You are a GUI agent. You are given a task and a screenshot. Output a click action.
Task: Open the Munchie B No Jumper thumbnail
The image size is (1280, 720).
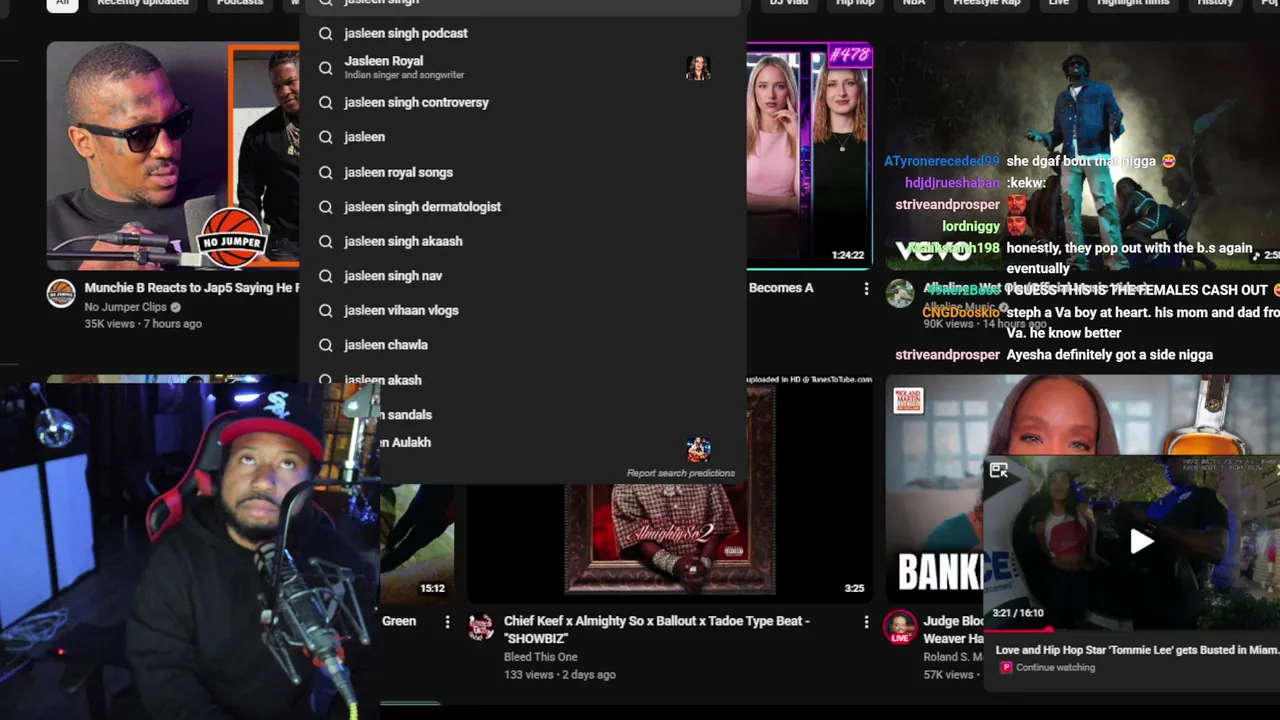coord(173,156)
